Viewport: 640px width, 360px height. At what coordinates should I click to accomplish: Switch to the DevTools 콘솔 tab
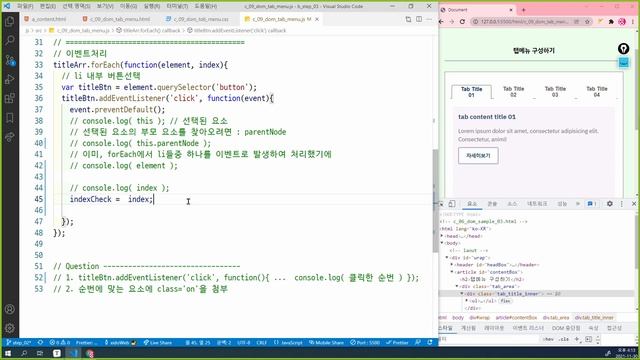[492, 203]
